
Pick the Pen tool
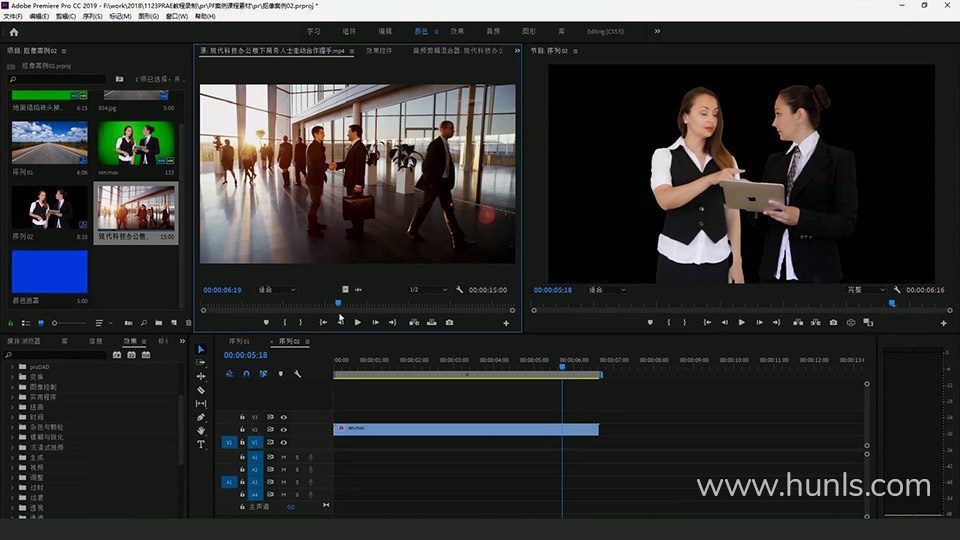click(x=201, y=417)
